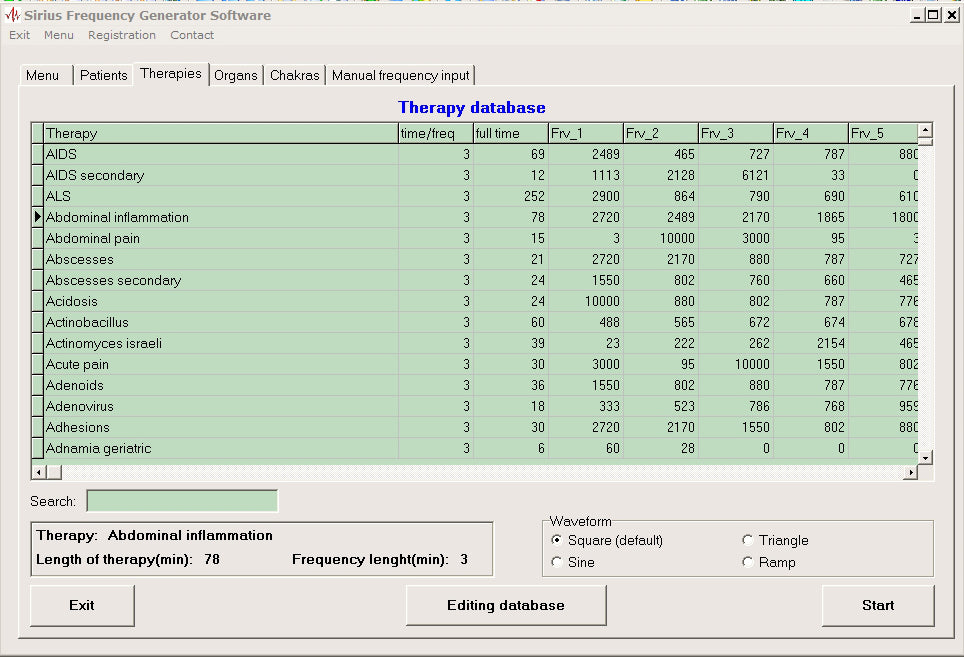Click the horizontal scrollbar thumb

54,473
